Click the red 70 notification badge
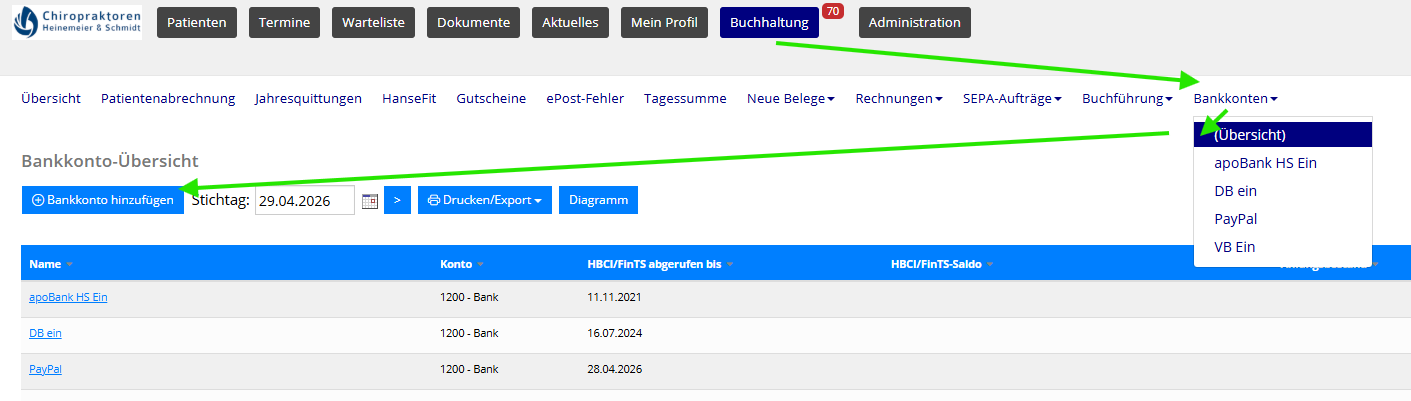The width and height of the screenshot is (1411, 401). tap(832, 11)
